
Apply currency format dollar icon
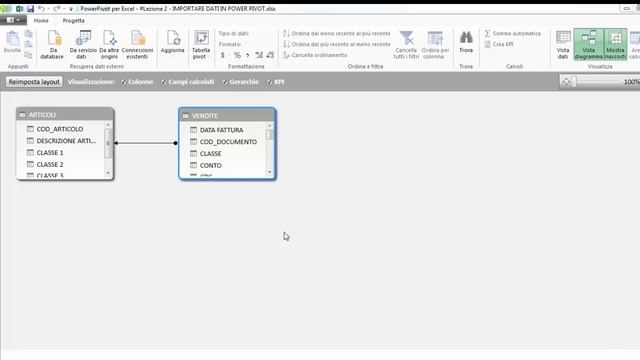coord(223,55)
